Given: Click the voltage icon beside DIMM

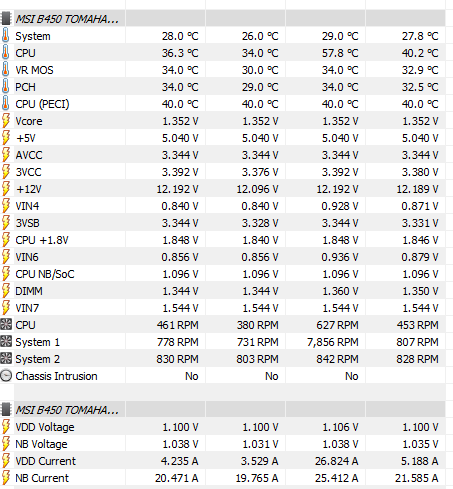Looking at the screenshot, I should click(6, 291).
